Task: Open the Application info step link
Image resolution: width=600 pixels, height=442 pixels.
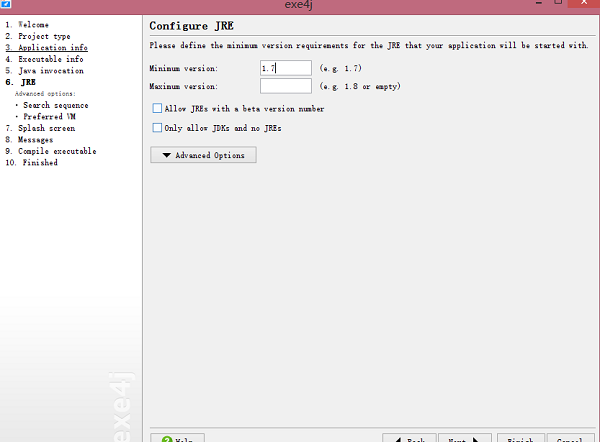Action: (46, 47)
